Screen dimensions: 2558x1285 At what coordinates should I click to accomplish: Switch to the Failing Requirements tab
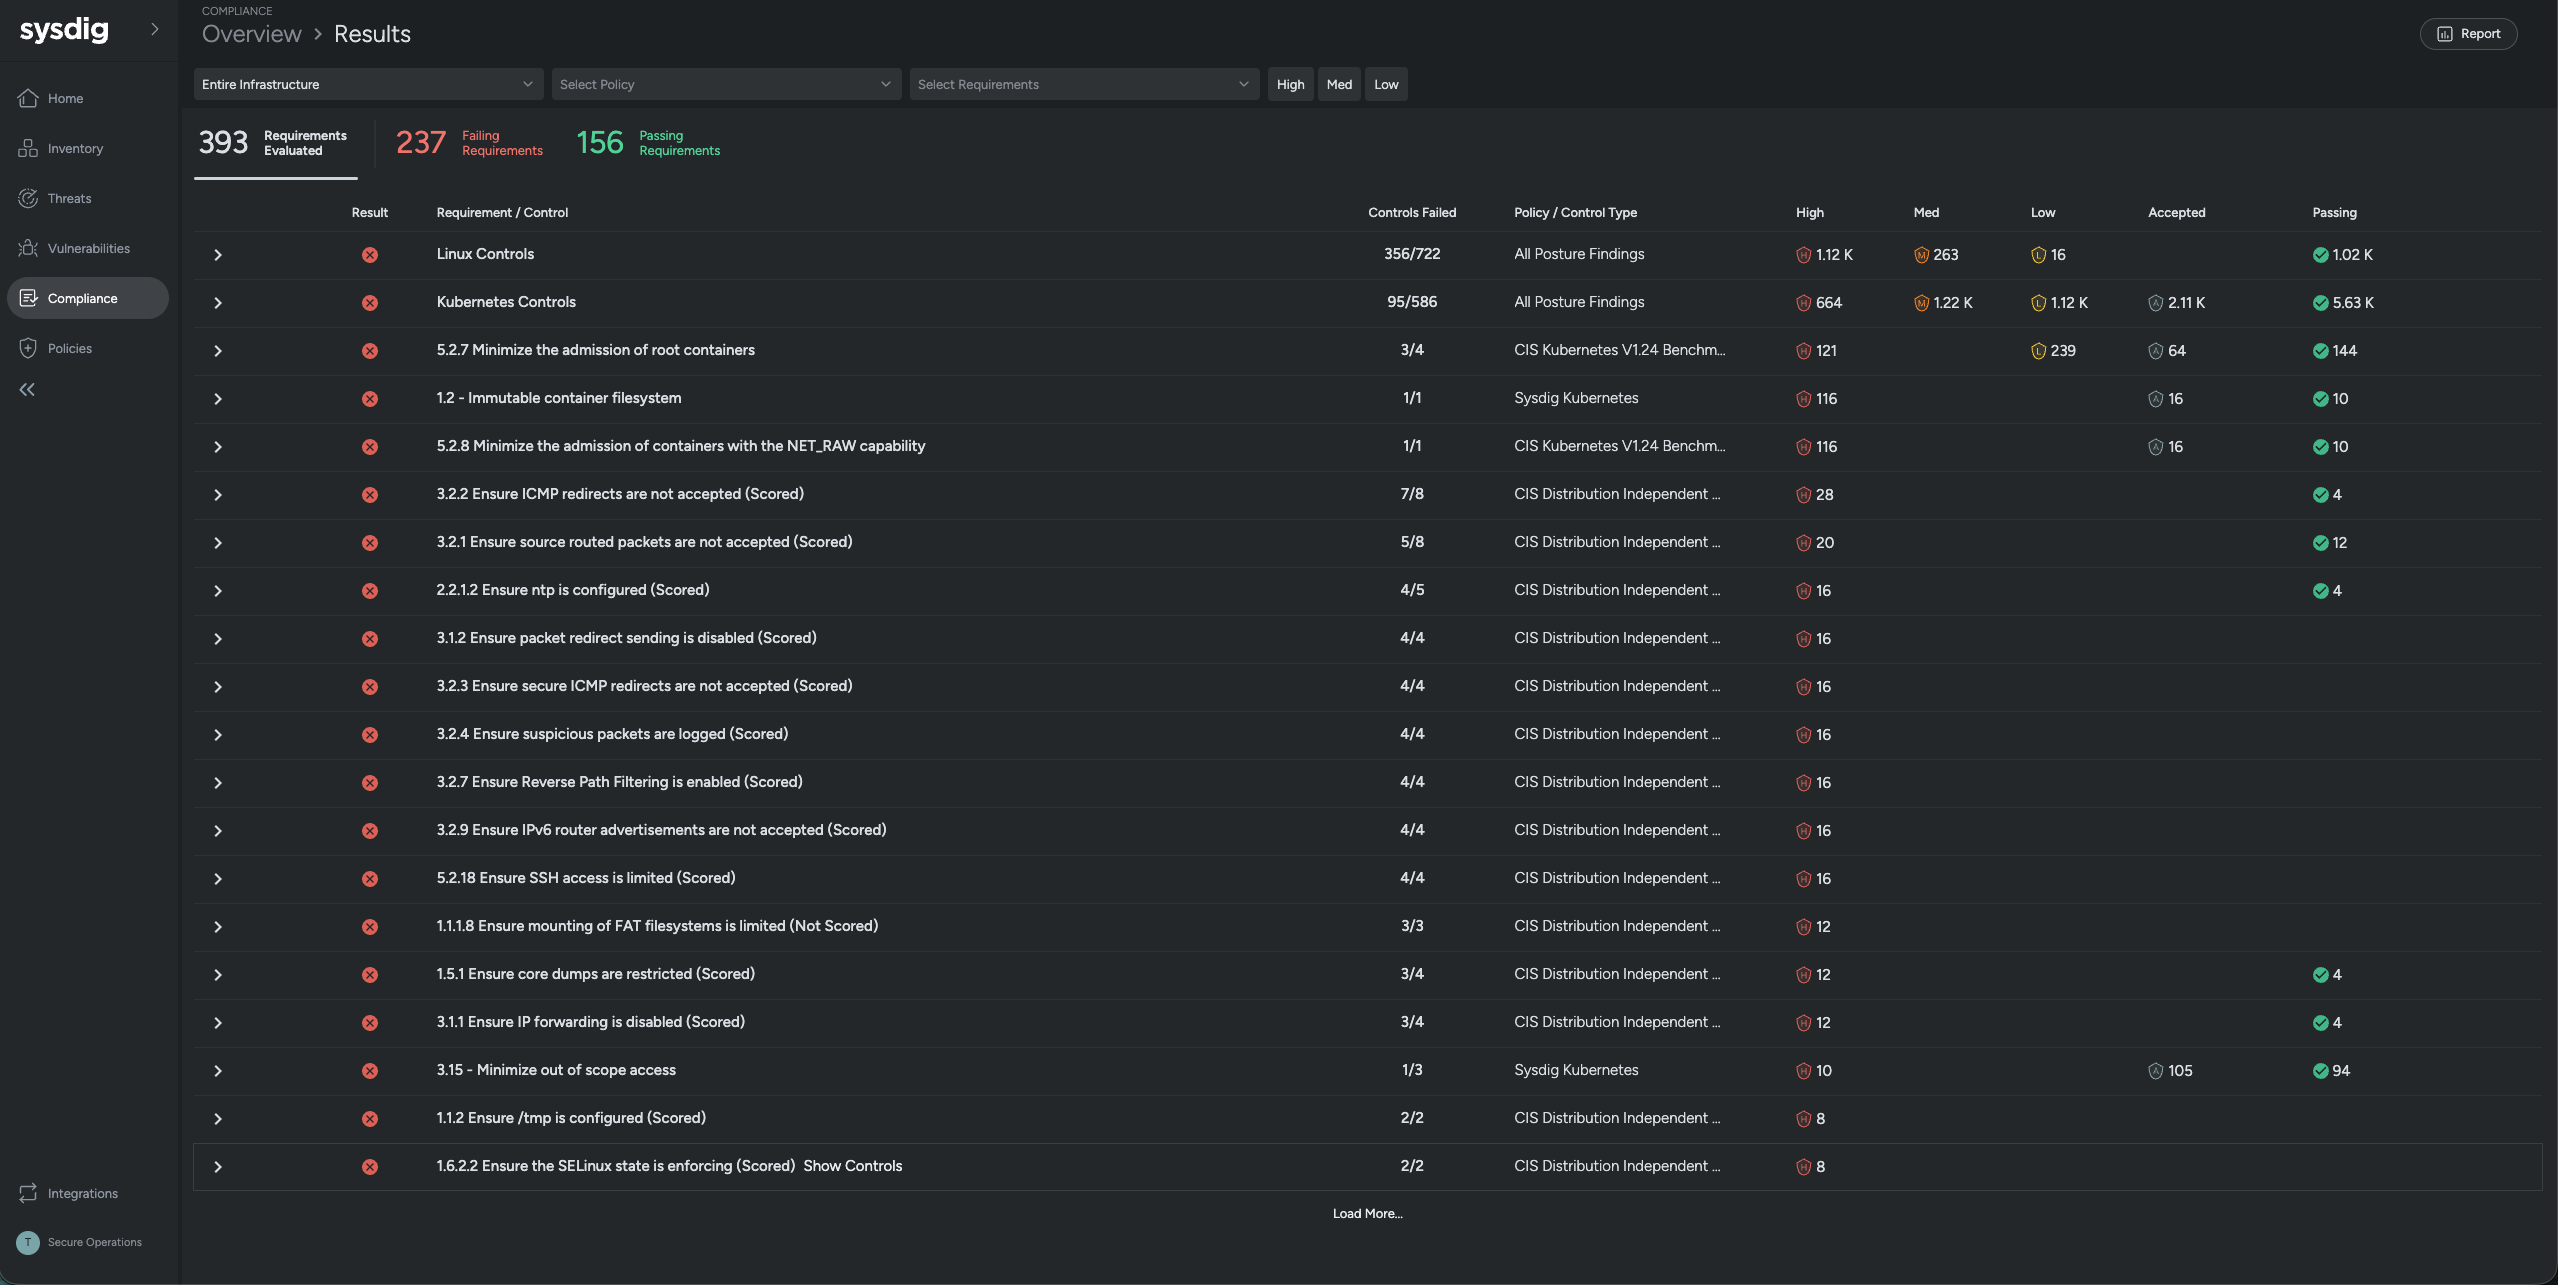tap(469, 143)
